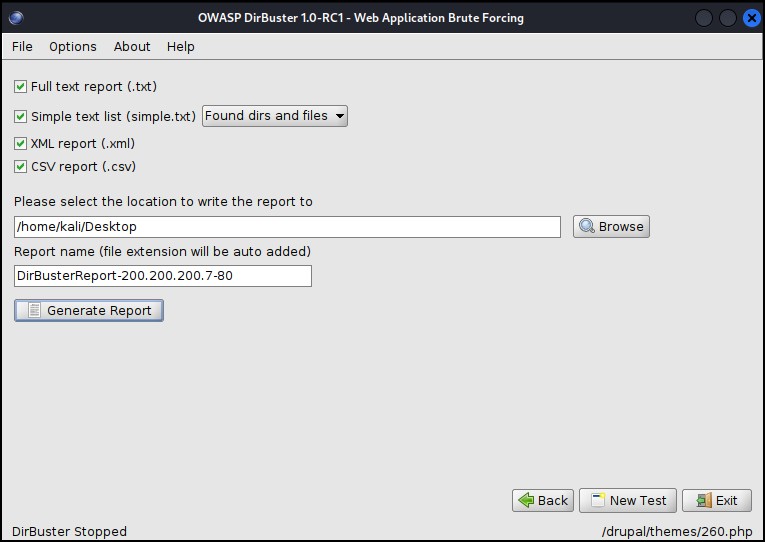765x542 pixels.
Task: Disable the XML report option
Action: click(x=21, y=144)
